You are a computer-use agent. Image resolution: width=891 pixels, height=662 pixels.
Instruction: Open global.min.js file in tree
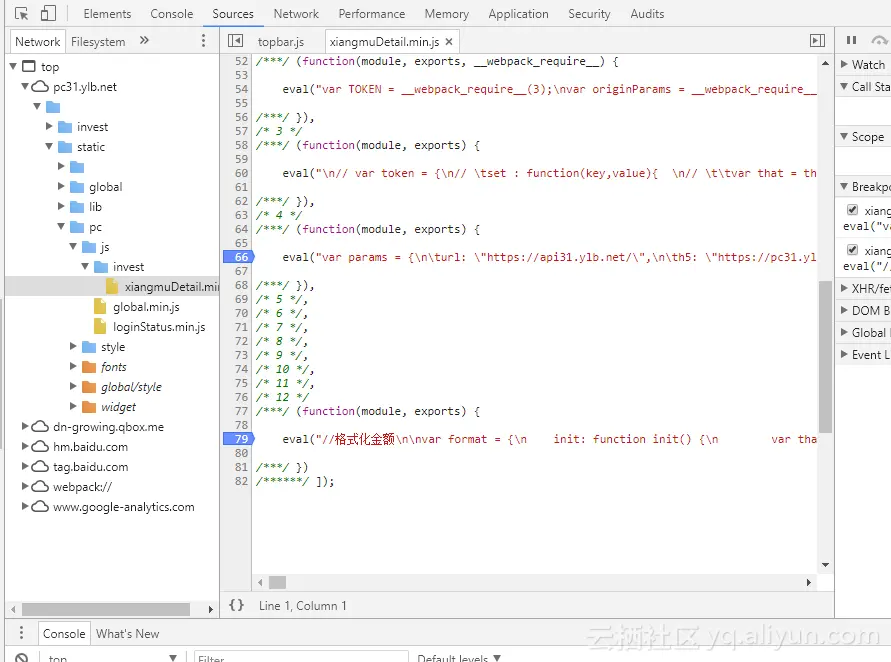coord(146,307)
